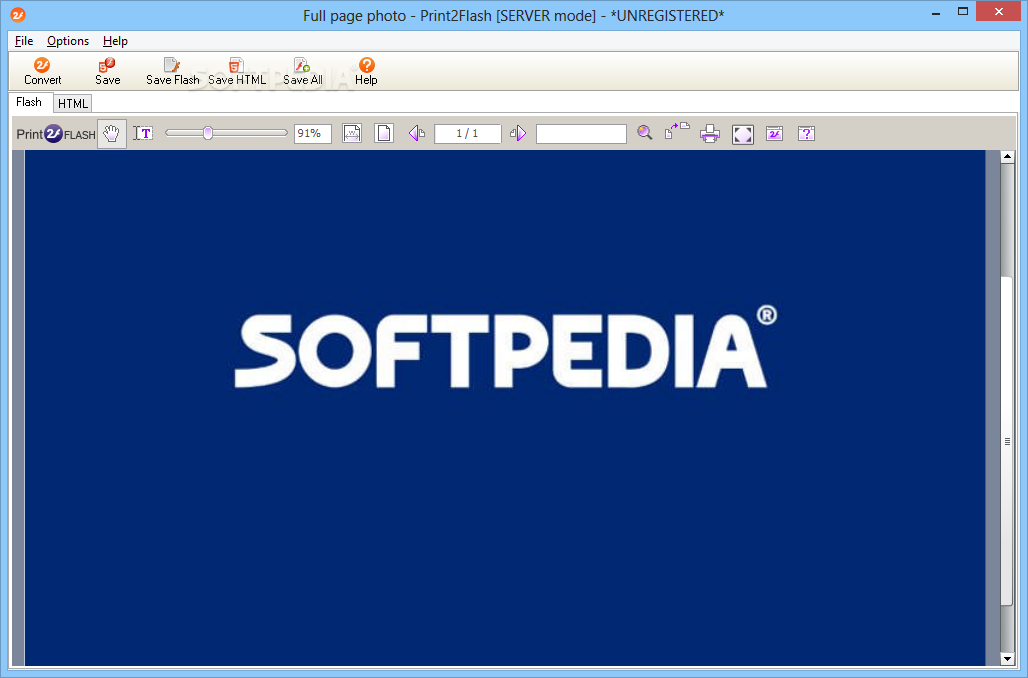The image size is (1028, 678).
Task: Open the Options menu
Action: [68, 41]
